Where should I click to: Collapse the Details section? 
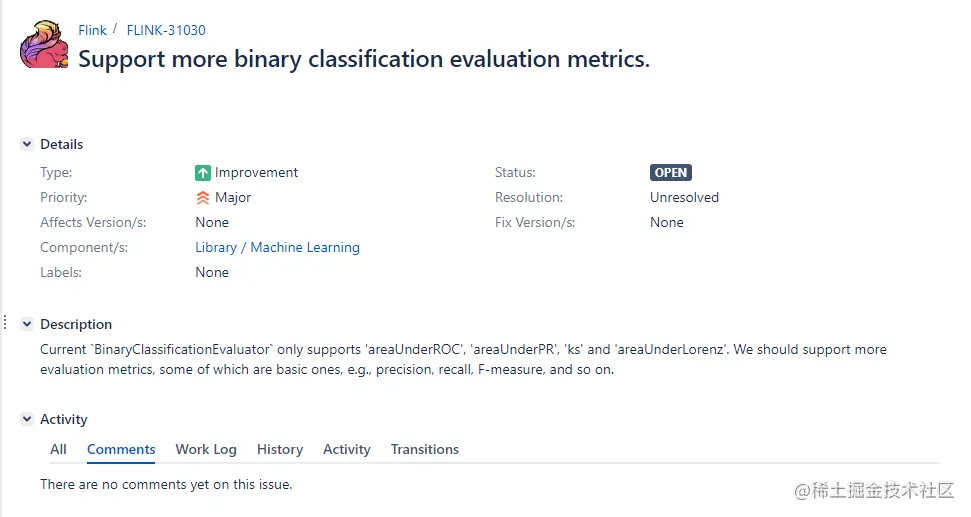pos(27,145)
